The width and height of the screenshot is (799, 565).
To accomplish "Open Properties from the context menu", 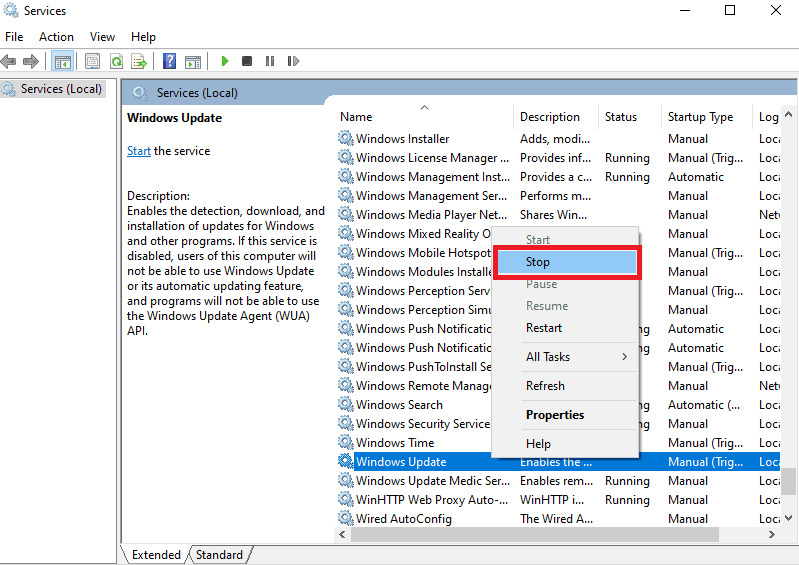I will click(567, 415).
